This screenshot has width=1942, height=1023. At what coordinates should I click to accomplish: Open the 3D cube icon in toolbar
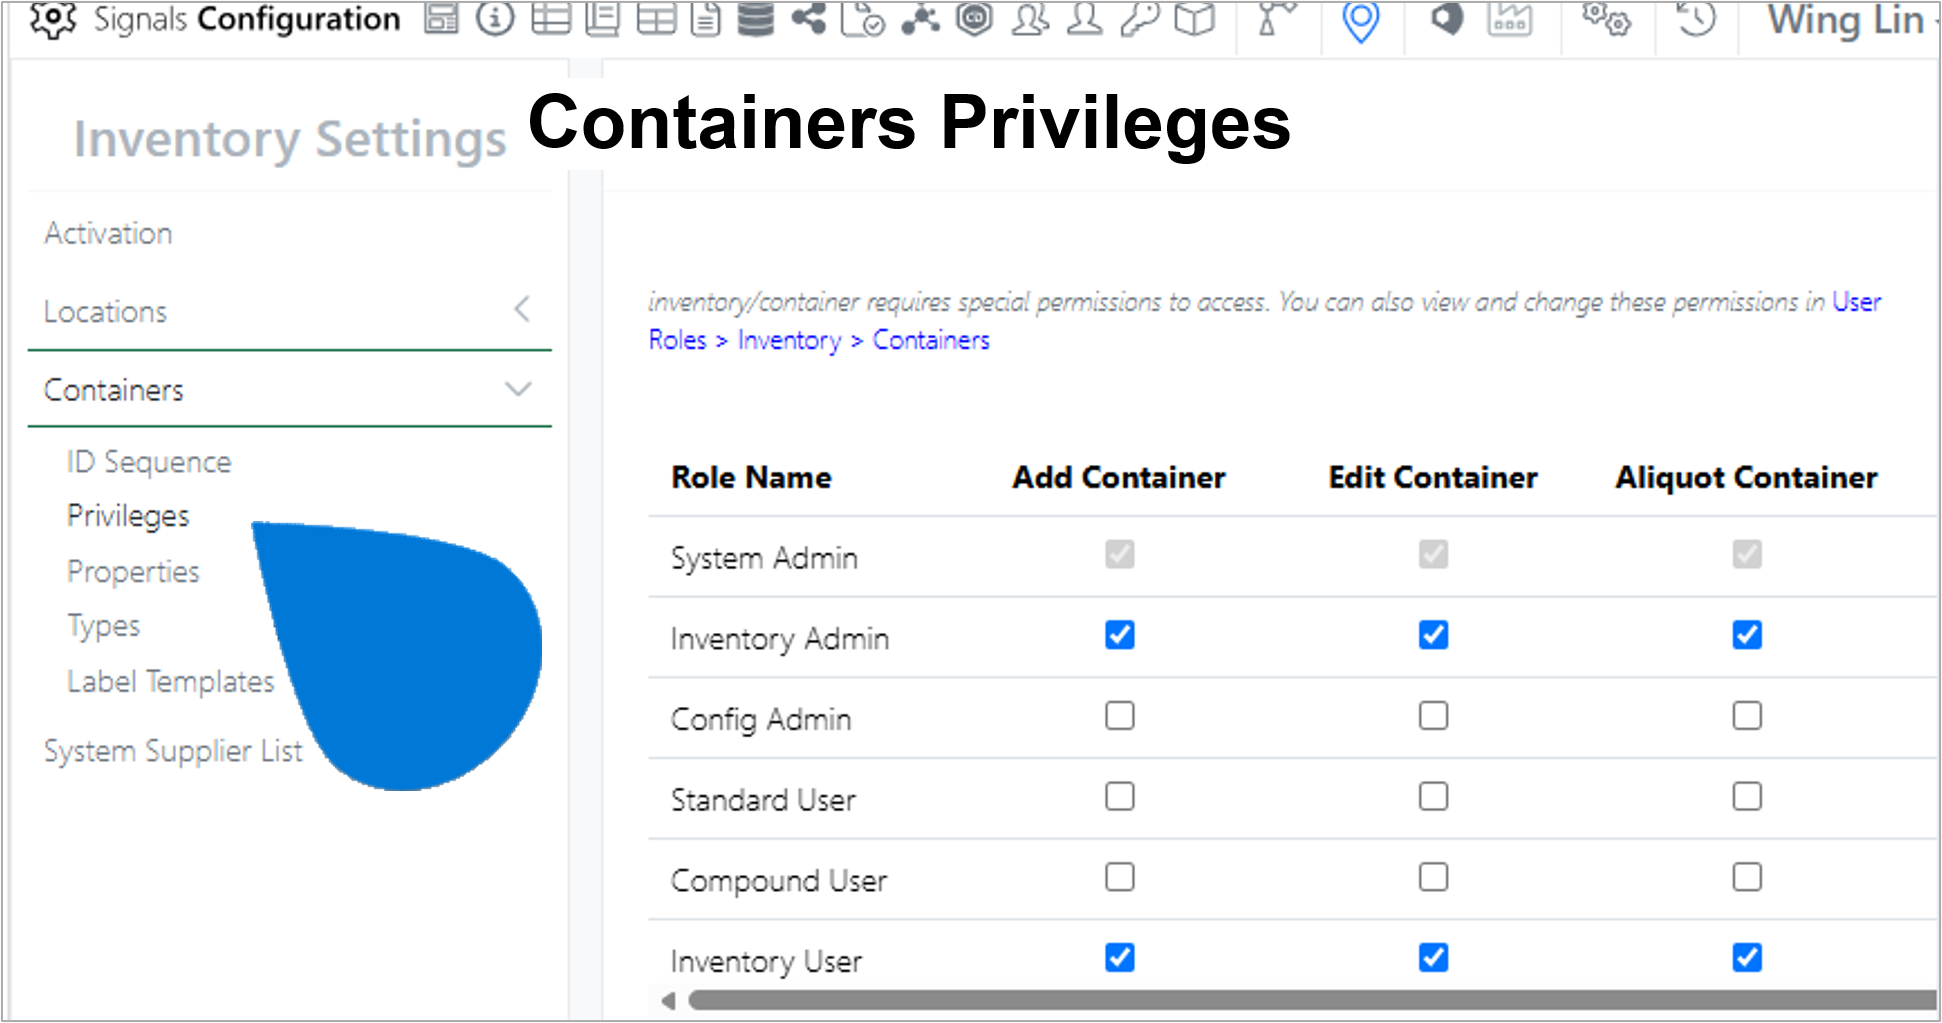(1194, 18)
